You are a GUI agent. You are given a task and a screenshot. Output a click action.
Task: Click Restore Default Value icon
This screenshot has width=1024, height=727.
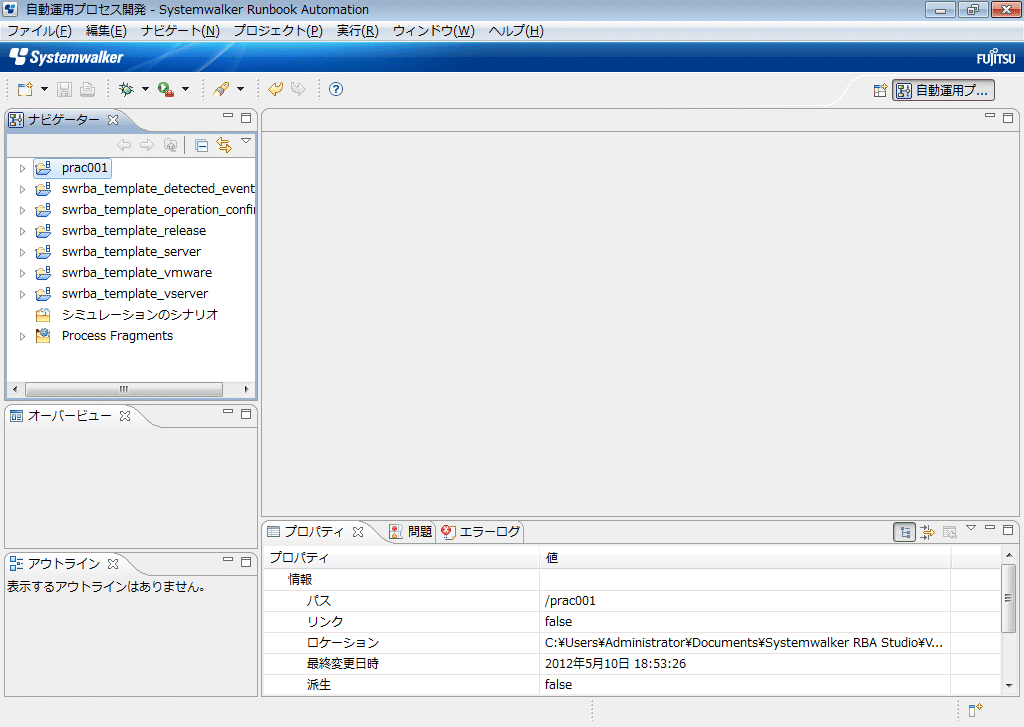tap(950, 532)
